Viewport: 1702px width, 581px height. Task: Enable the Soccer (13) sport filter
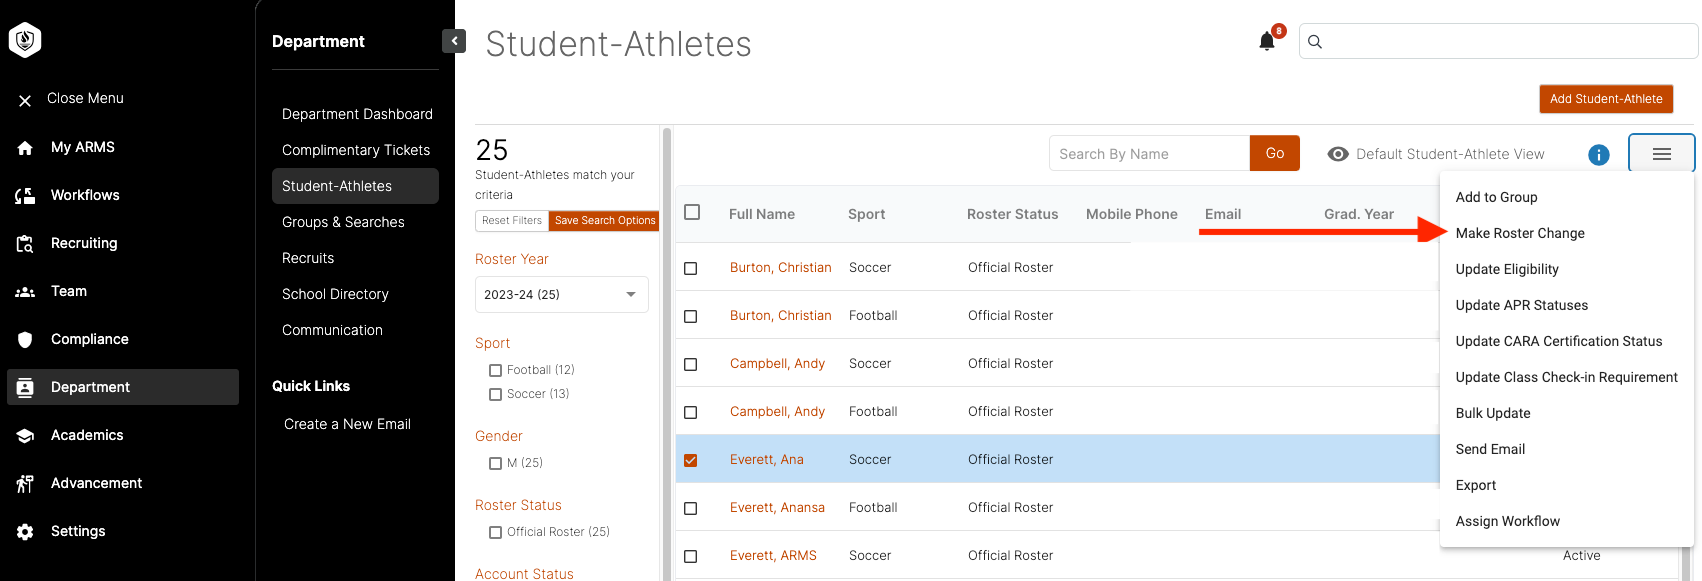tap(495, 394)
